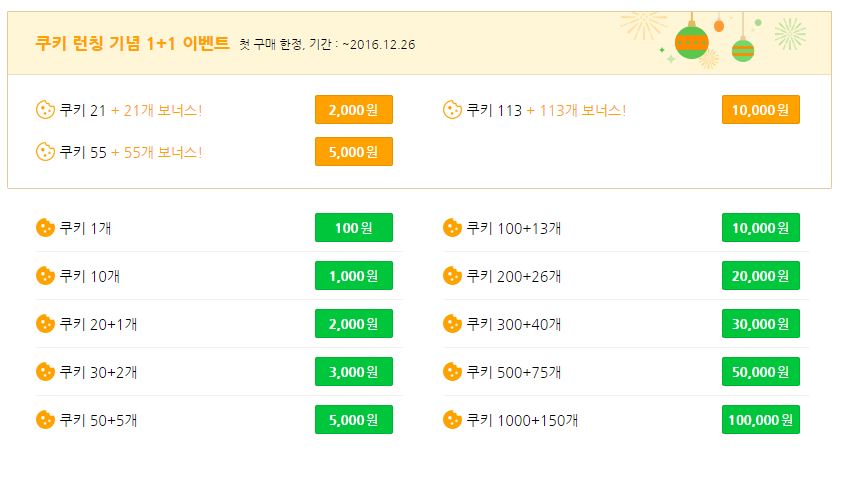Click the ornament decoration in event banner
The image size is (841, 493).
coord(690,41)
